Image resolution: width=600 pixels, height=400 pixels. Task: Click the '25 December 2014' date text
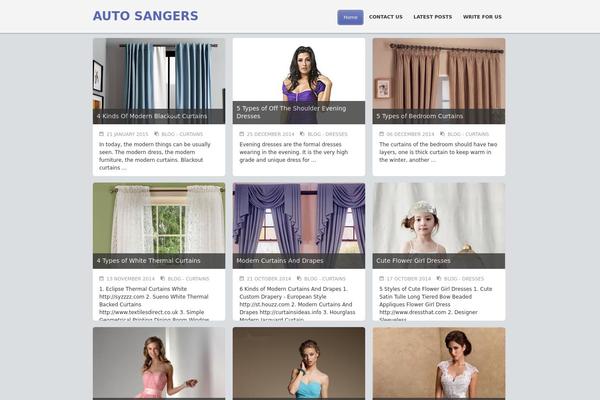(271, 134)
